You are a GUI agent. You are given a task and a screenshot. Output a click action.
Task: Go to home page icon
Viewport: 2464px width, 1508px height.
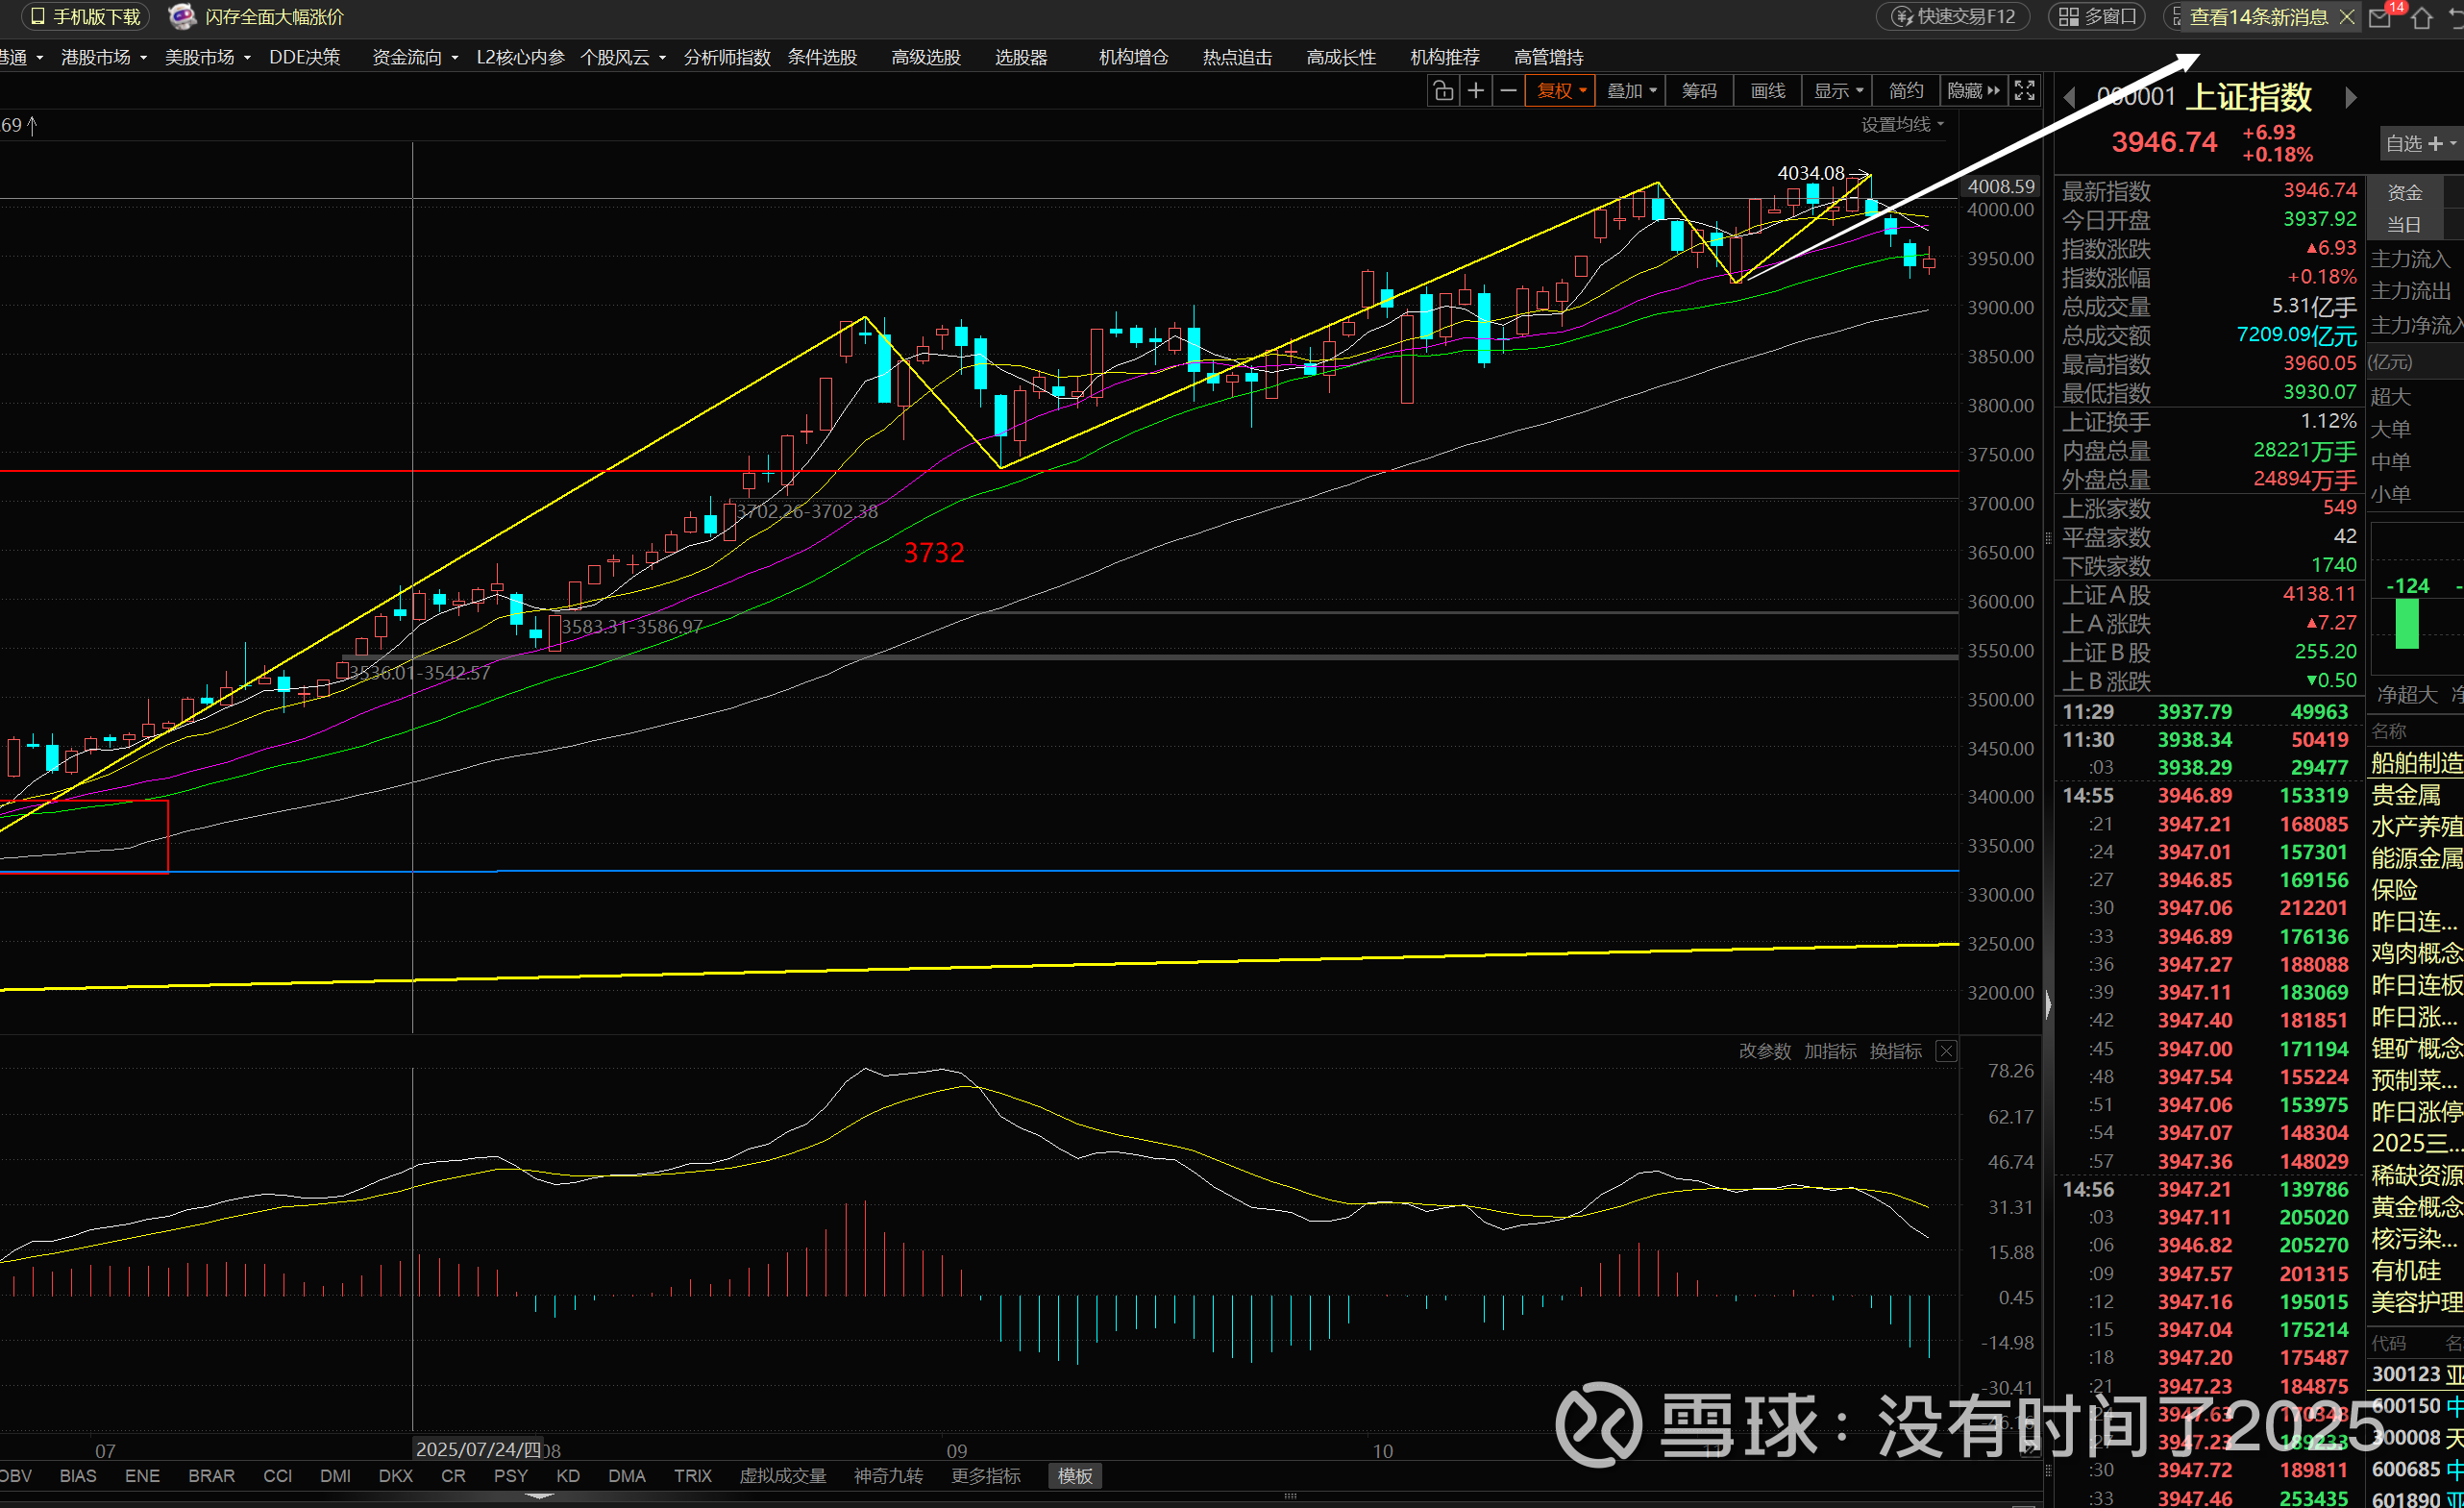point(2421,17)
